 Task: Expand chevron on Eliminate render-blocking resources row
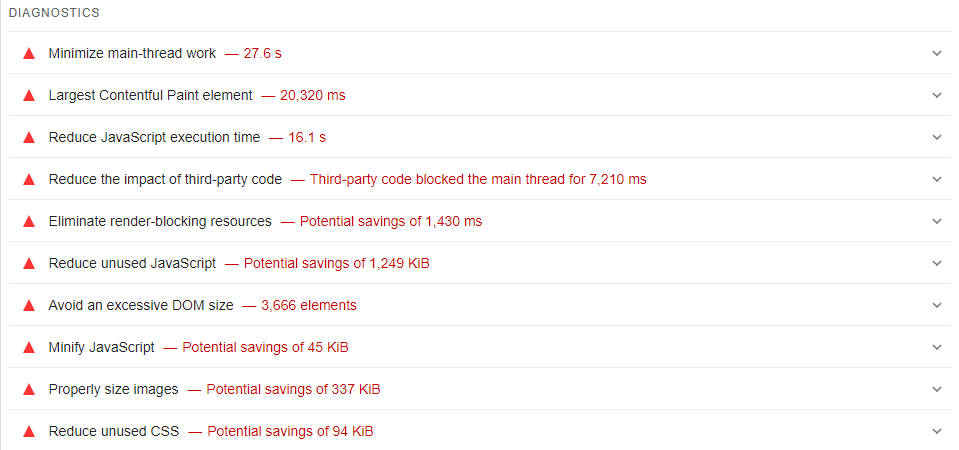click(x=936, y=221)
